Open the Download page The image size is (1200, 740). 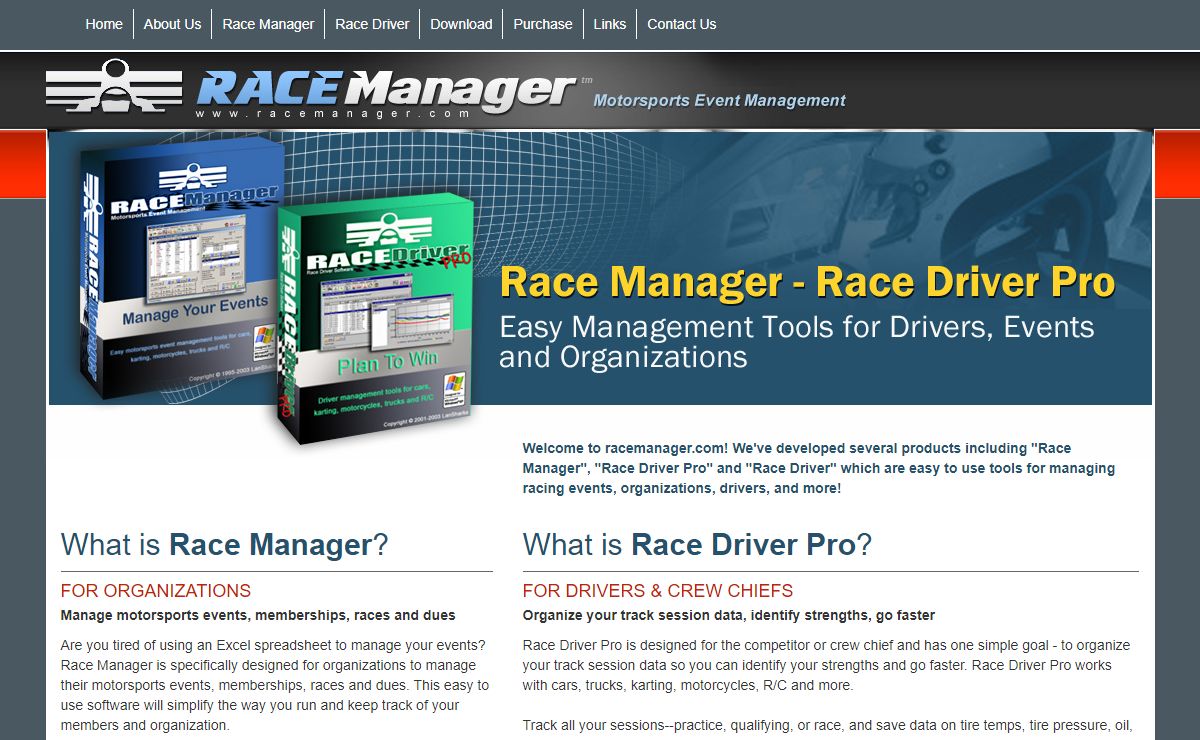461,24
